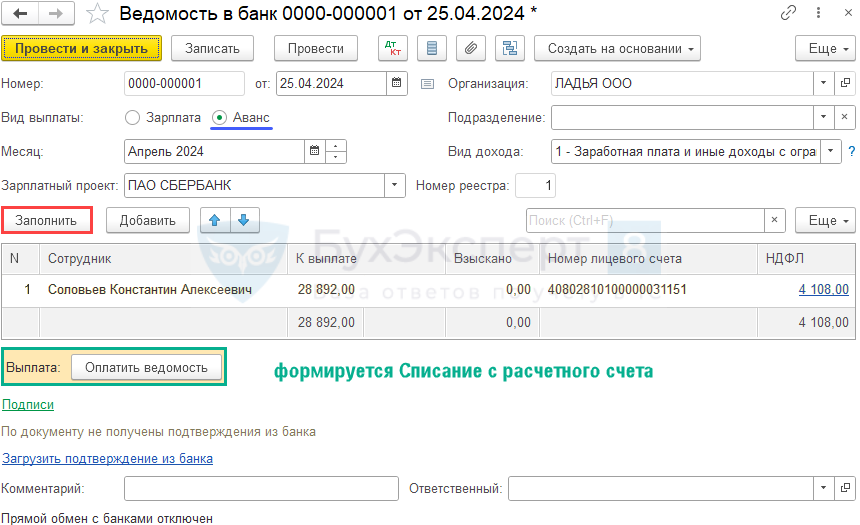Open Ответственный in separate form

845,488
